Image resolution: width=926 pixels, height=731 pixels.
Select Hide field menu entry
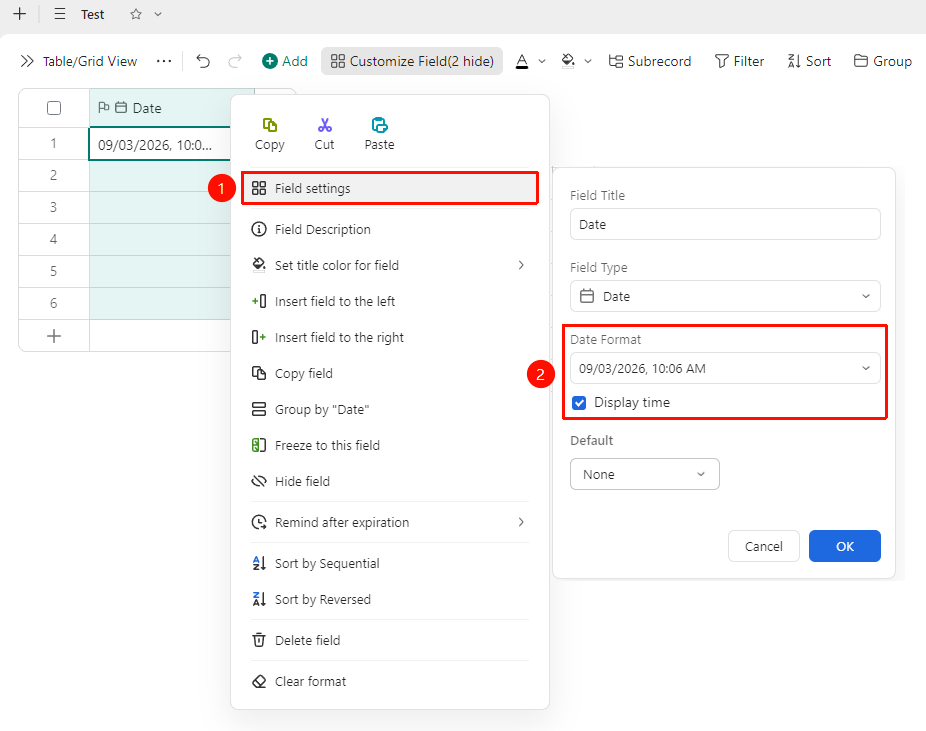click(390, 481)
